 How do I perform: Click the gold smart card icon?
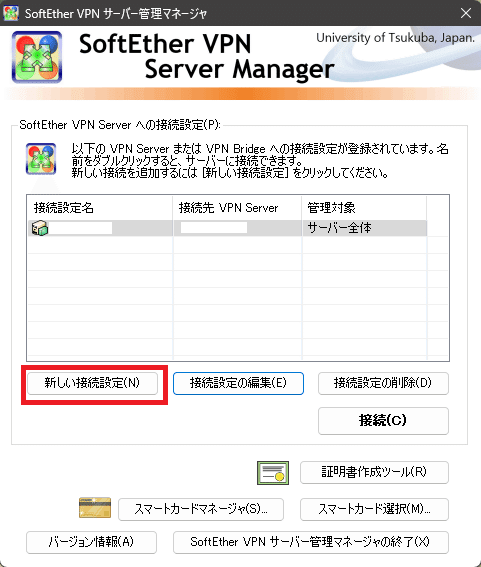(95, 508)
